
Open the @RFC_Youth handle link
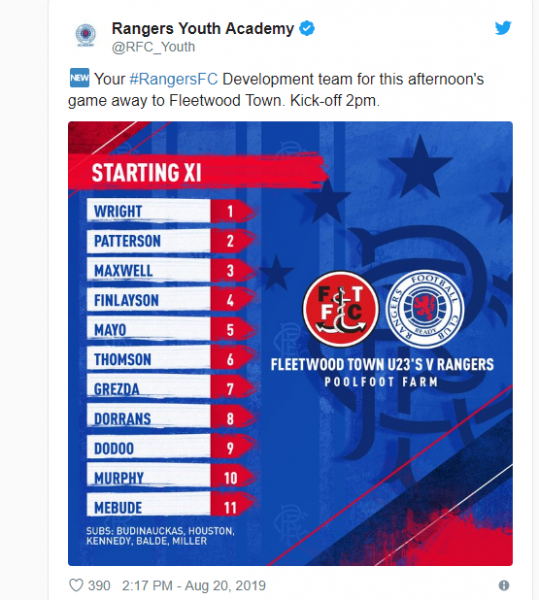[x=153, y=47]
